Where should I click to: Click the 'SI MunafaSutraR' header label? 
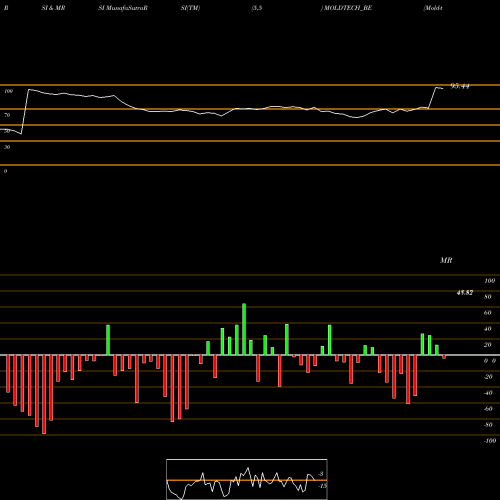(123, 8)
